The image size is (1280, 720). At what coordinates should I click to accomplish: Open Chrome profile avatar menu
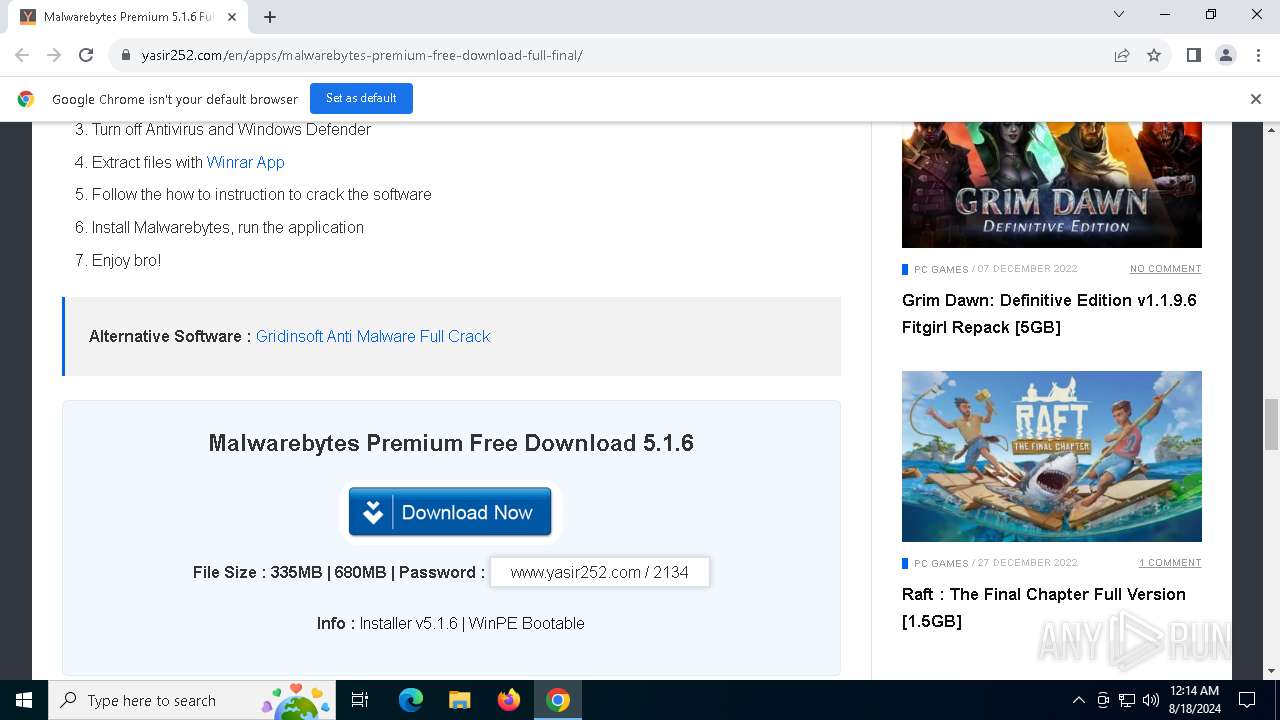1226,55
